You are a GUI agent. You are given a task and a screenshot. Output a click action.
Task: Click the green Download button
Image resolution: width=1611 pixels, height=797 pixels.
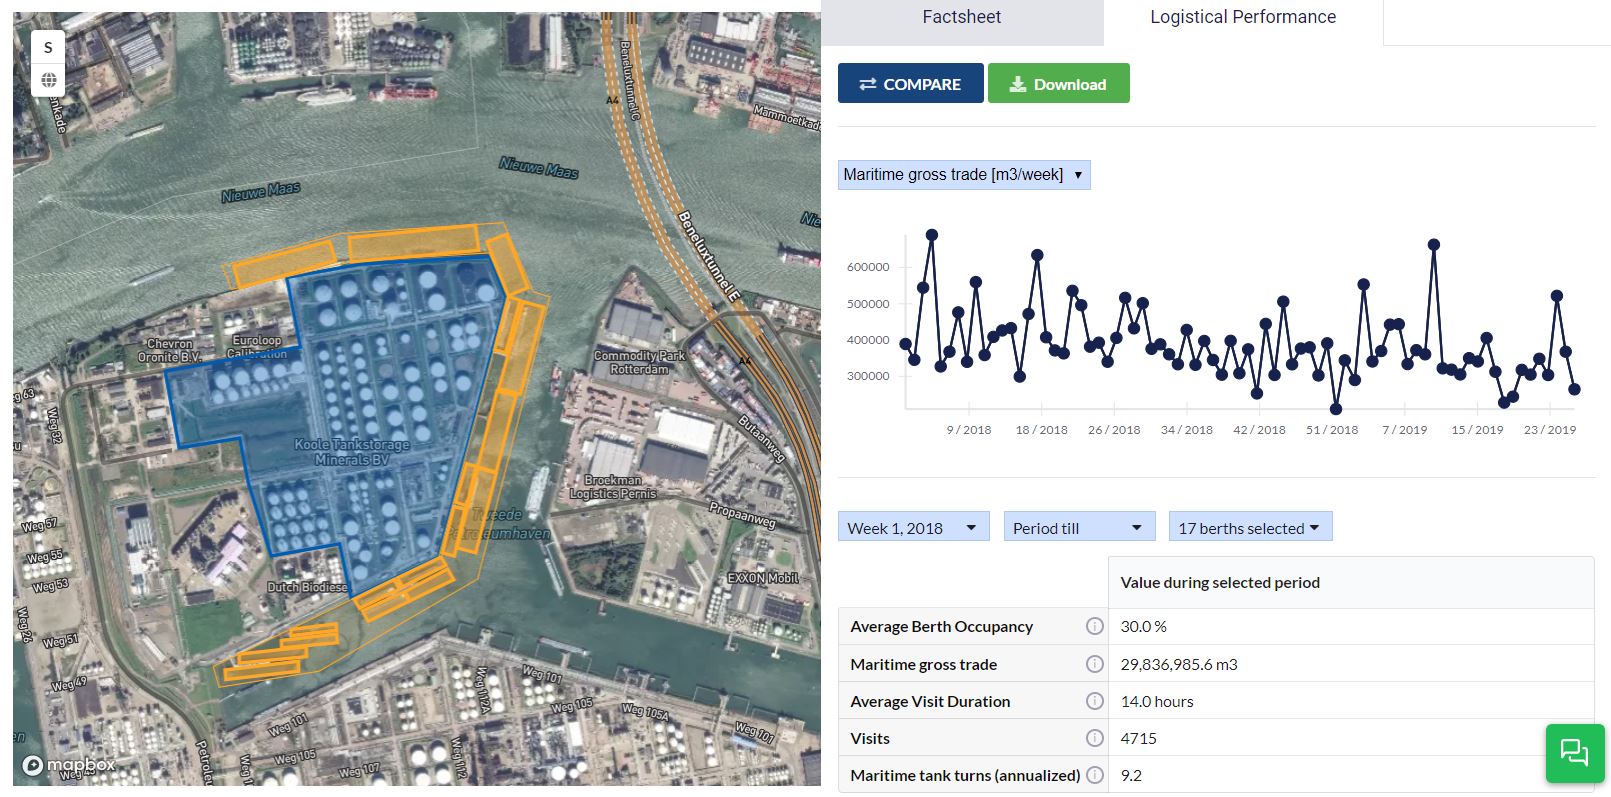[x=1058, y=84]
